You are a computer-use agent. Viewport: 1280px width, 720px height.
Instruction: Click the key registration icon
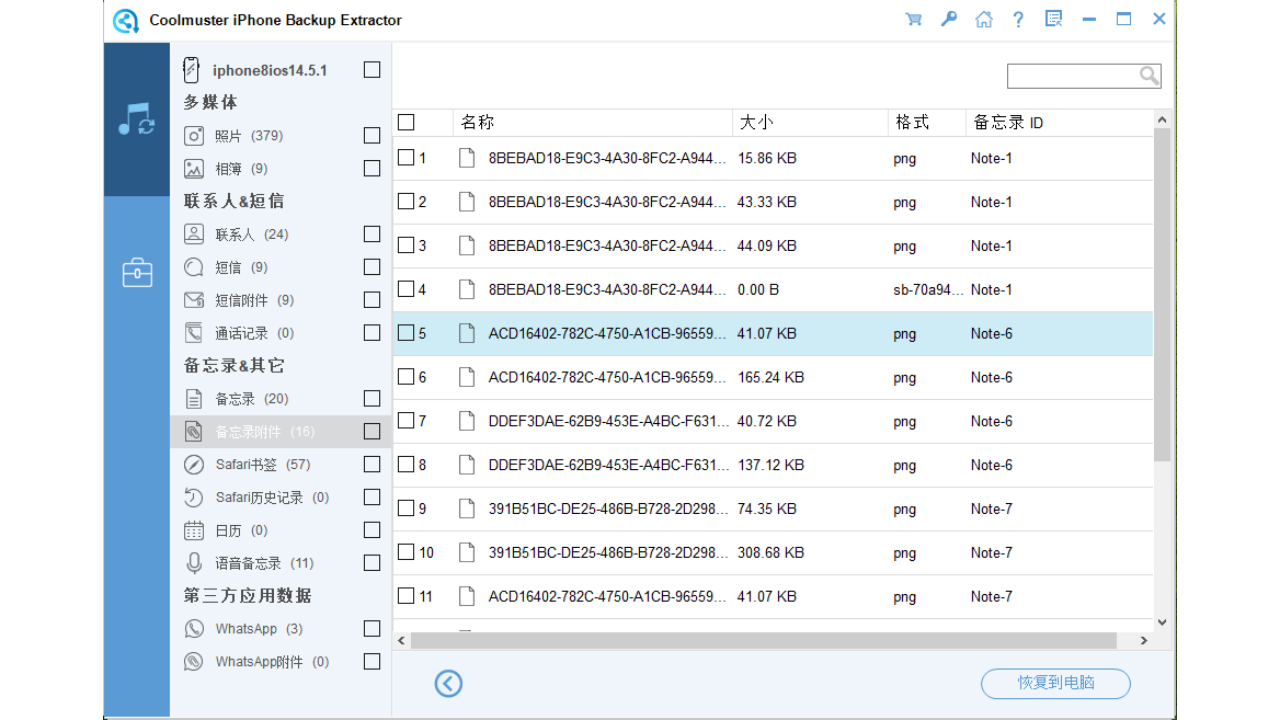pyautogui.click(x=948, y=18)
